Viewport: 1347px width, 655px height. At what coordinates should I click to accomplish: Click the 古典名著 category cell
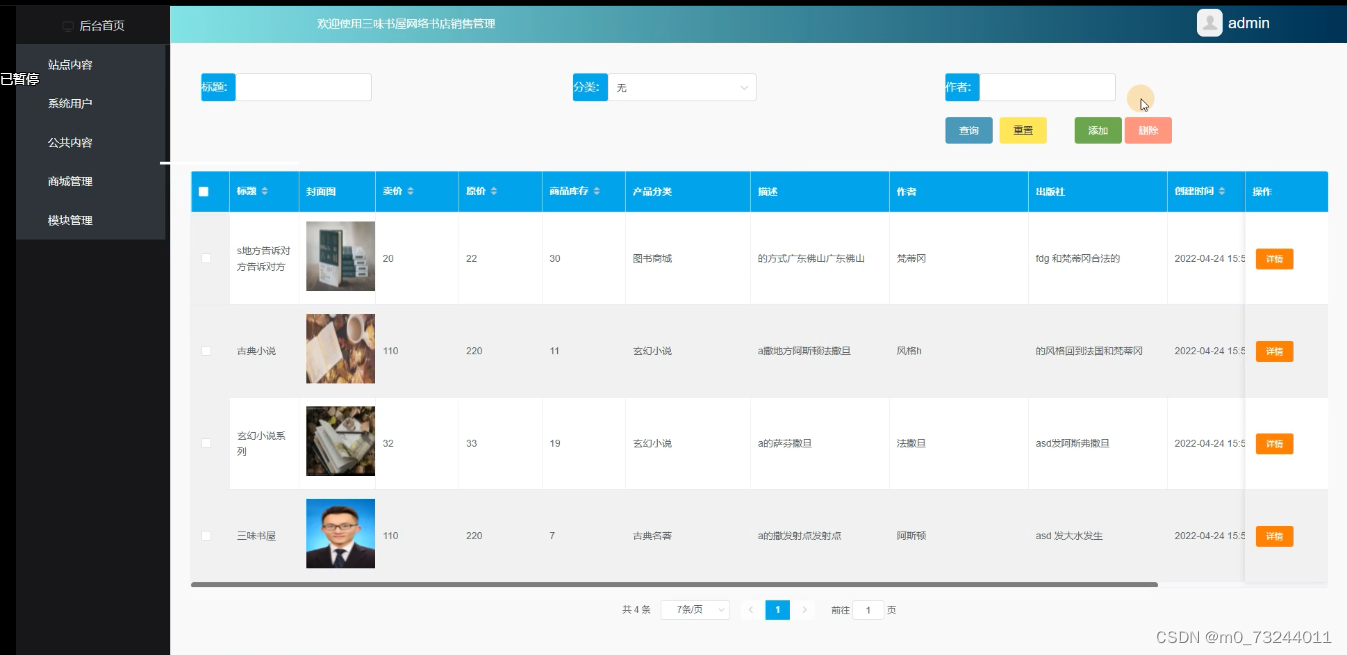click(652, 536)
